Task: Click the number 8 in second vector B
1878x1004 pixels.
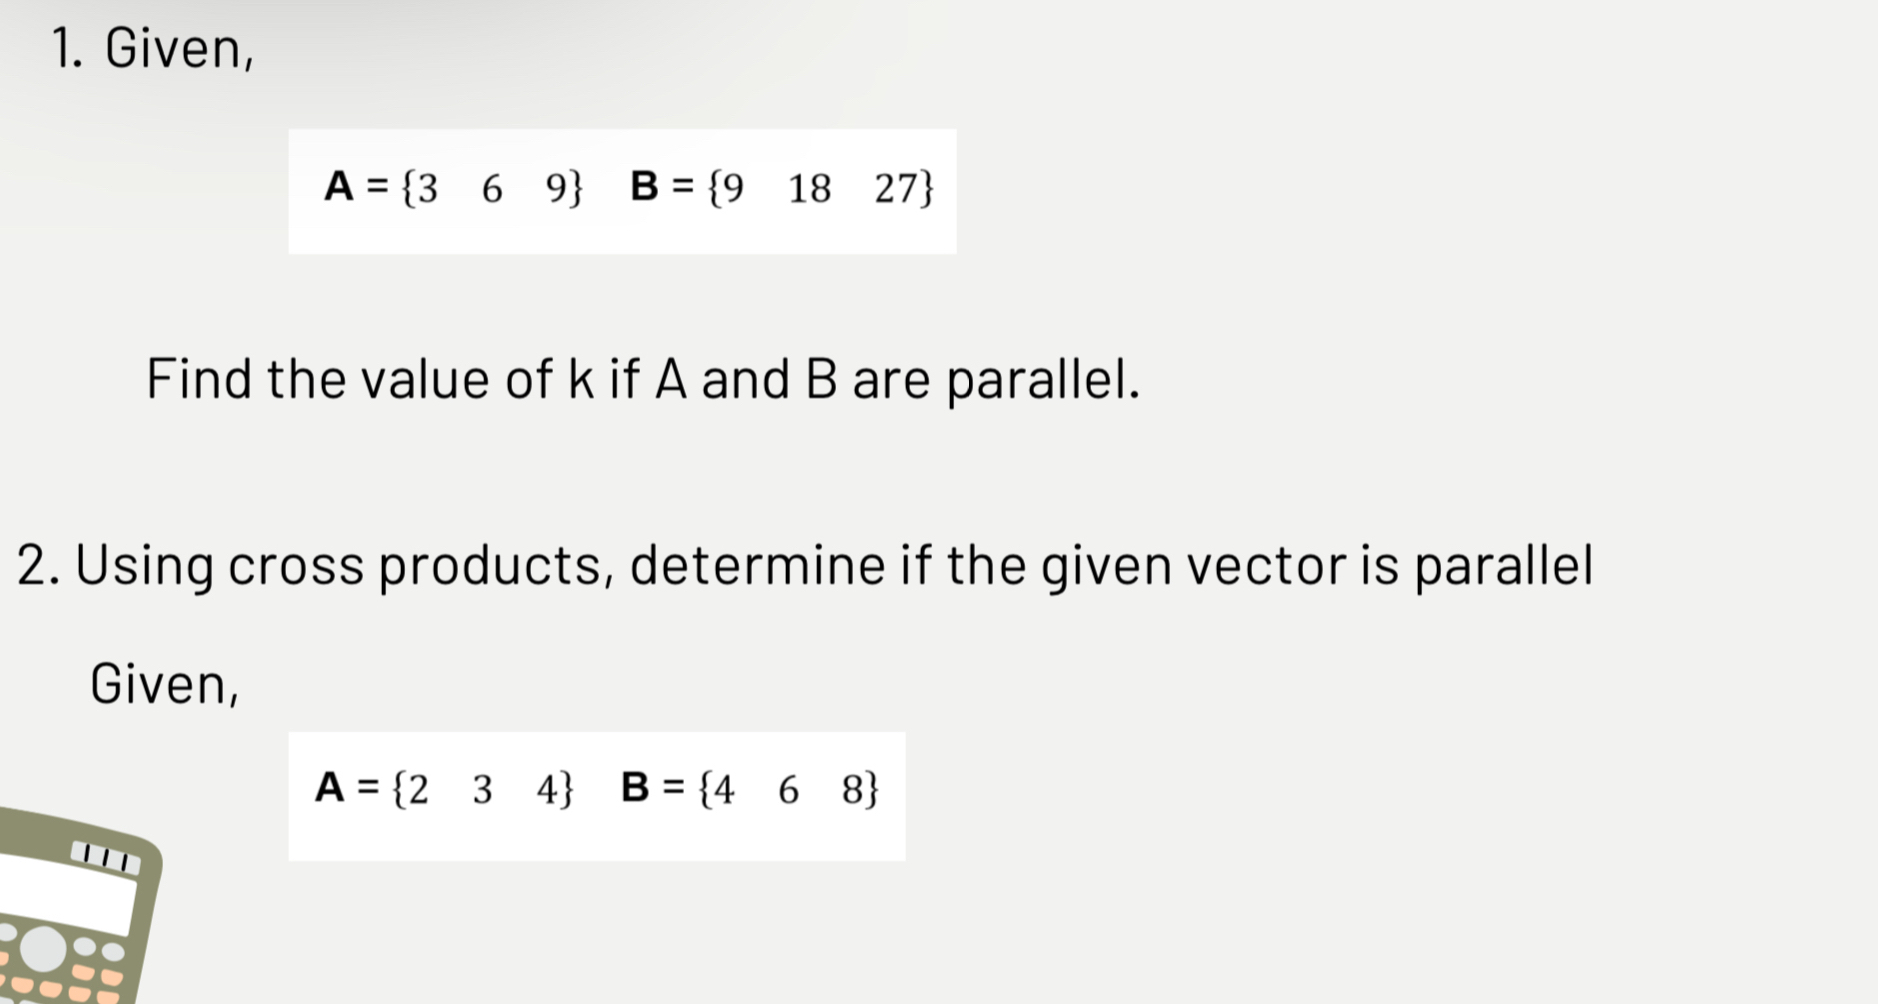Action: pyautogui.click(x=853, y=789)
